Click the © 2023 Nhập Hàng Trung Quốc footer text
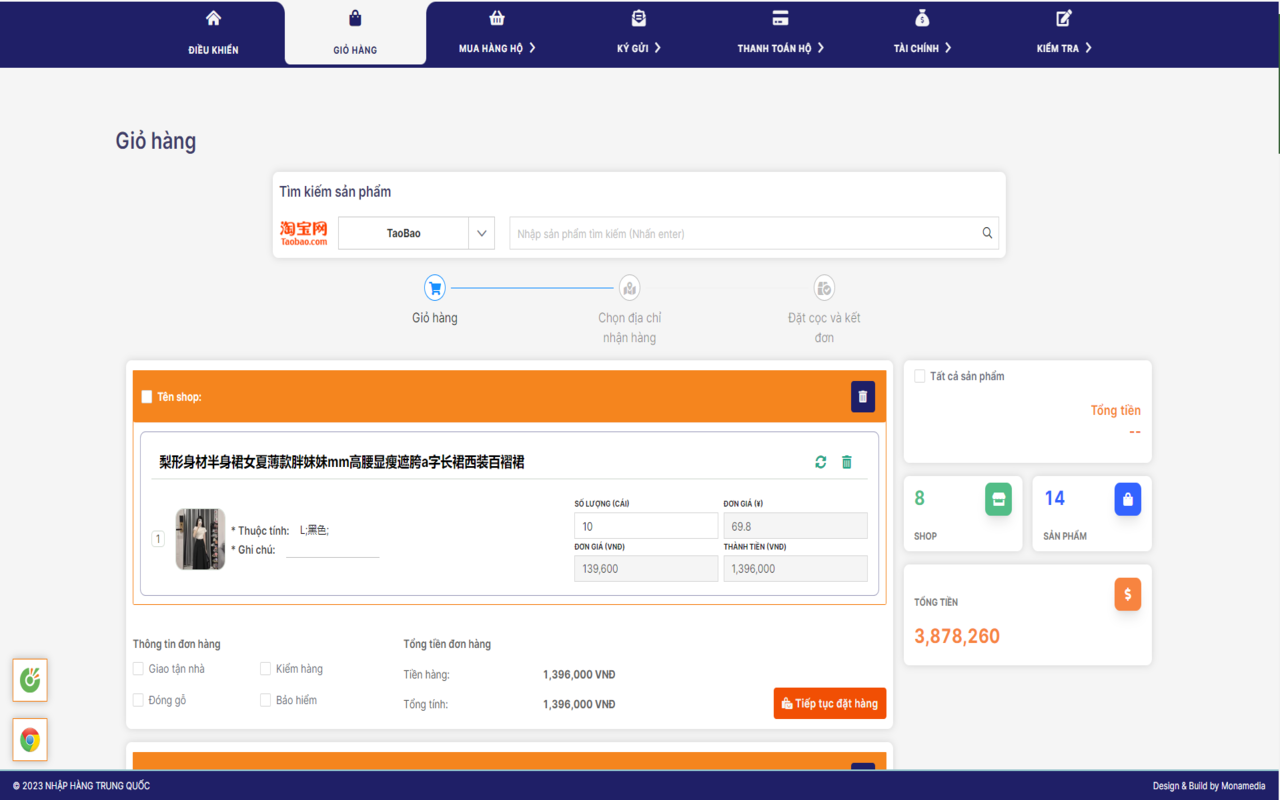The width and height of the screenshot is (1280, 800). (81, 786)
